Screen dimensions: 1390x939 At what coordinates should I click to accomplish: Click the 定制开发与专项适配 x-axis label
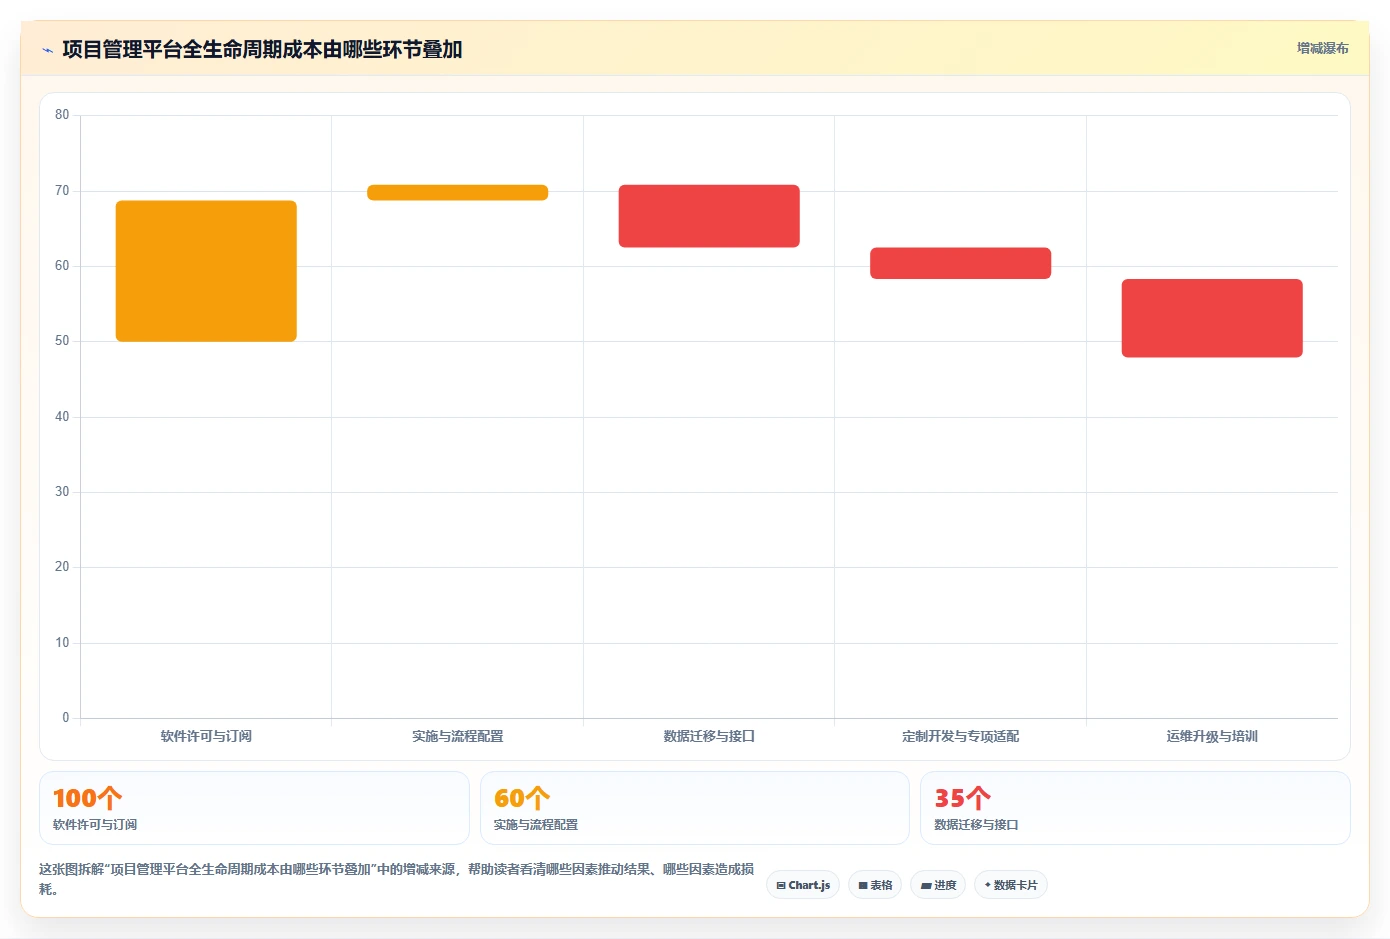[x=960, y=736]
